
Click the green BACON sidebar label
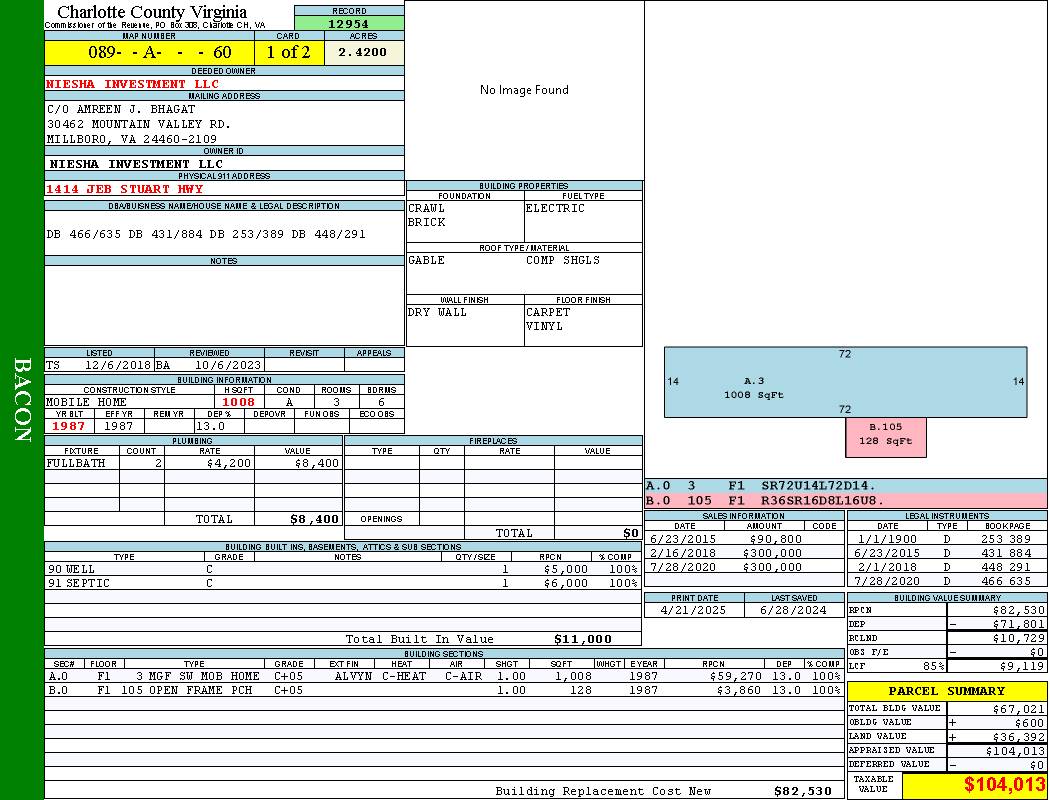click(22, 400)
